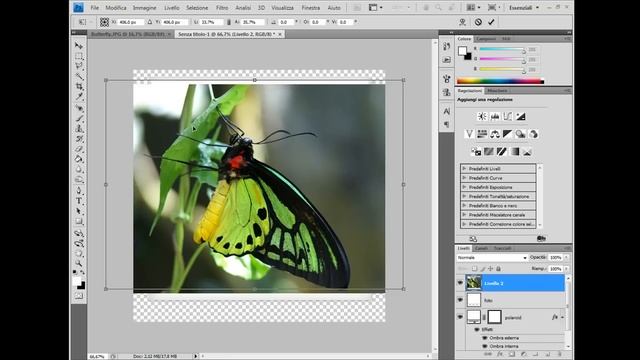Select the Gradient tool
The width and height of the screenshot is (640, 360).
click(x=79, y=159)
